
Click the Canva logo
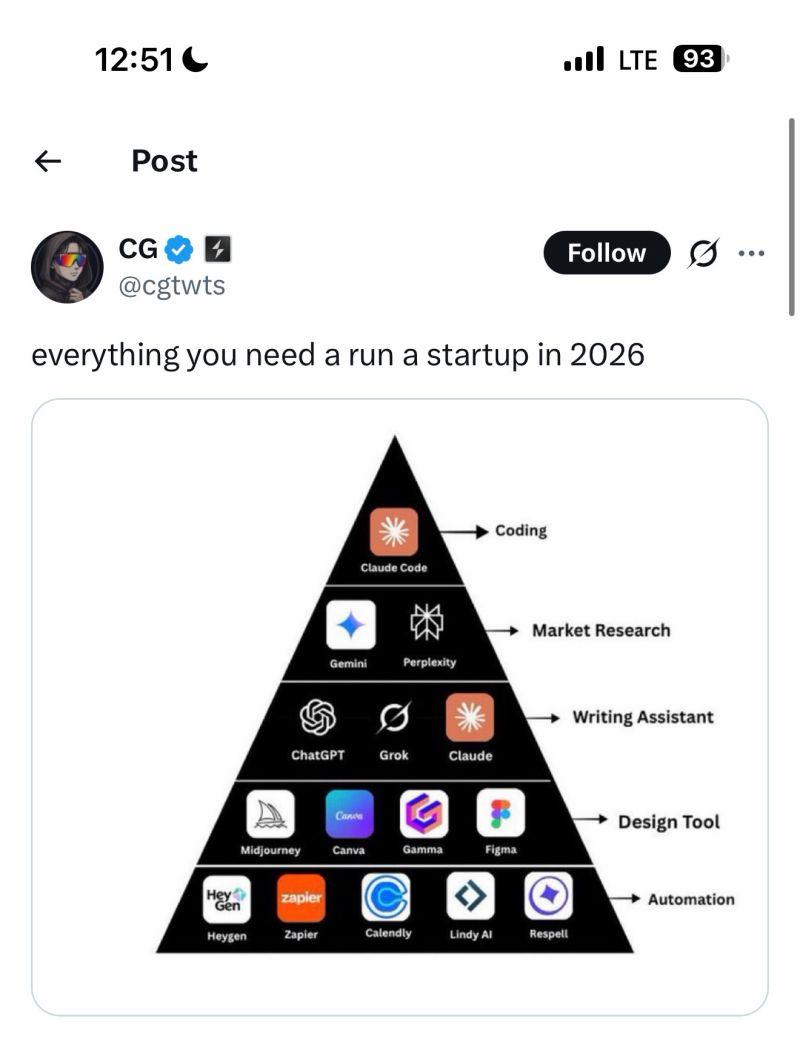pyautogui.click(x=349, y=814)
